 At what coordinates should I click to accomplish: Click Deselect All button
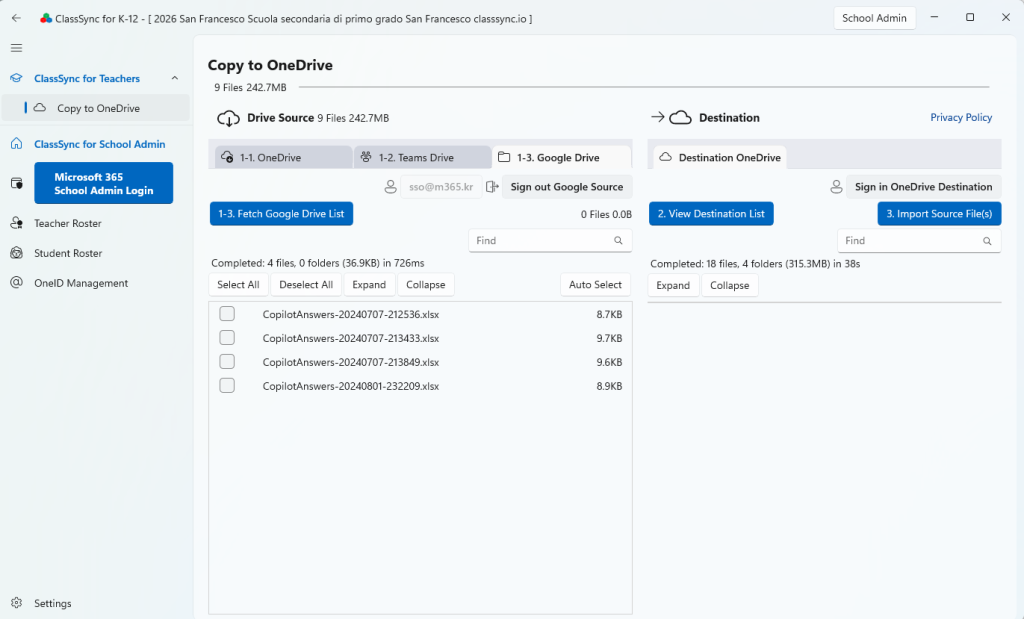306,285
